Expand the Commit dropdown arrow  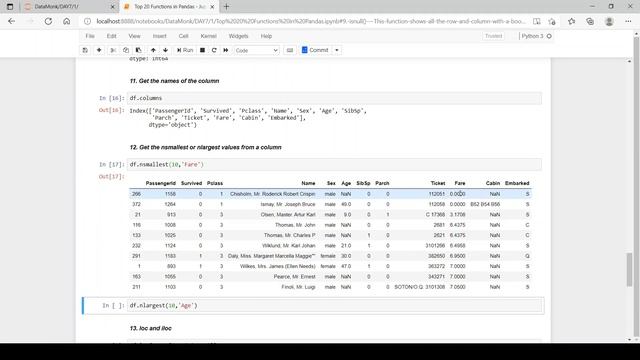337,50
